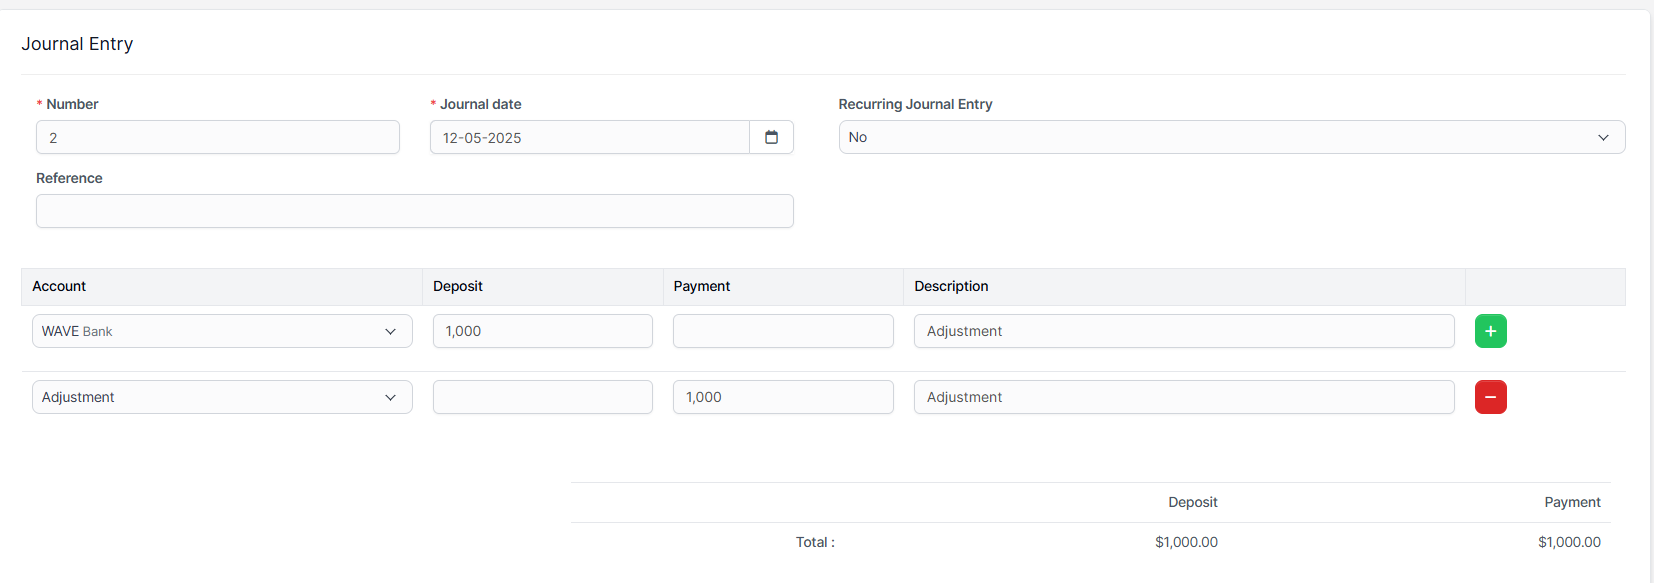Click the Number input field
Viewport: 1654px width, 583px height.
click(218, 137)
